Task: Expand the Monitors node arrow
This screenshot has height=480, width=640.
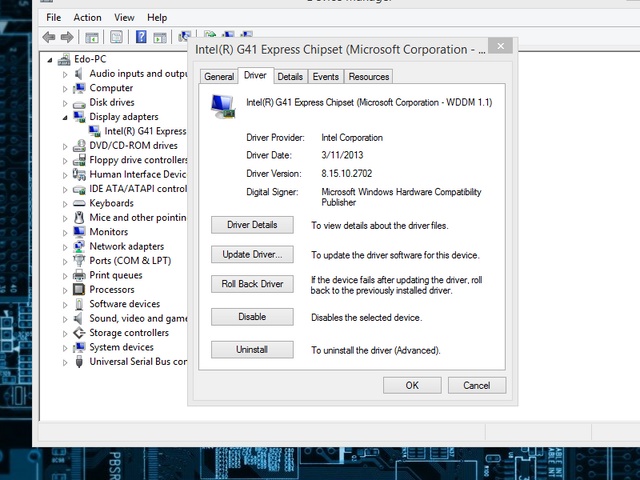Action: tap(65, 233)
